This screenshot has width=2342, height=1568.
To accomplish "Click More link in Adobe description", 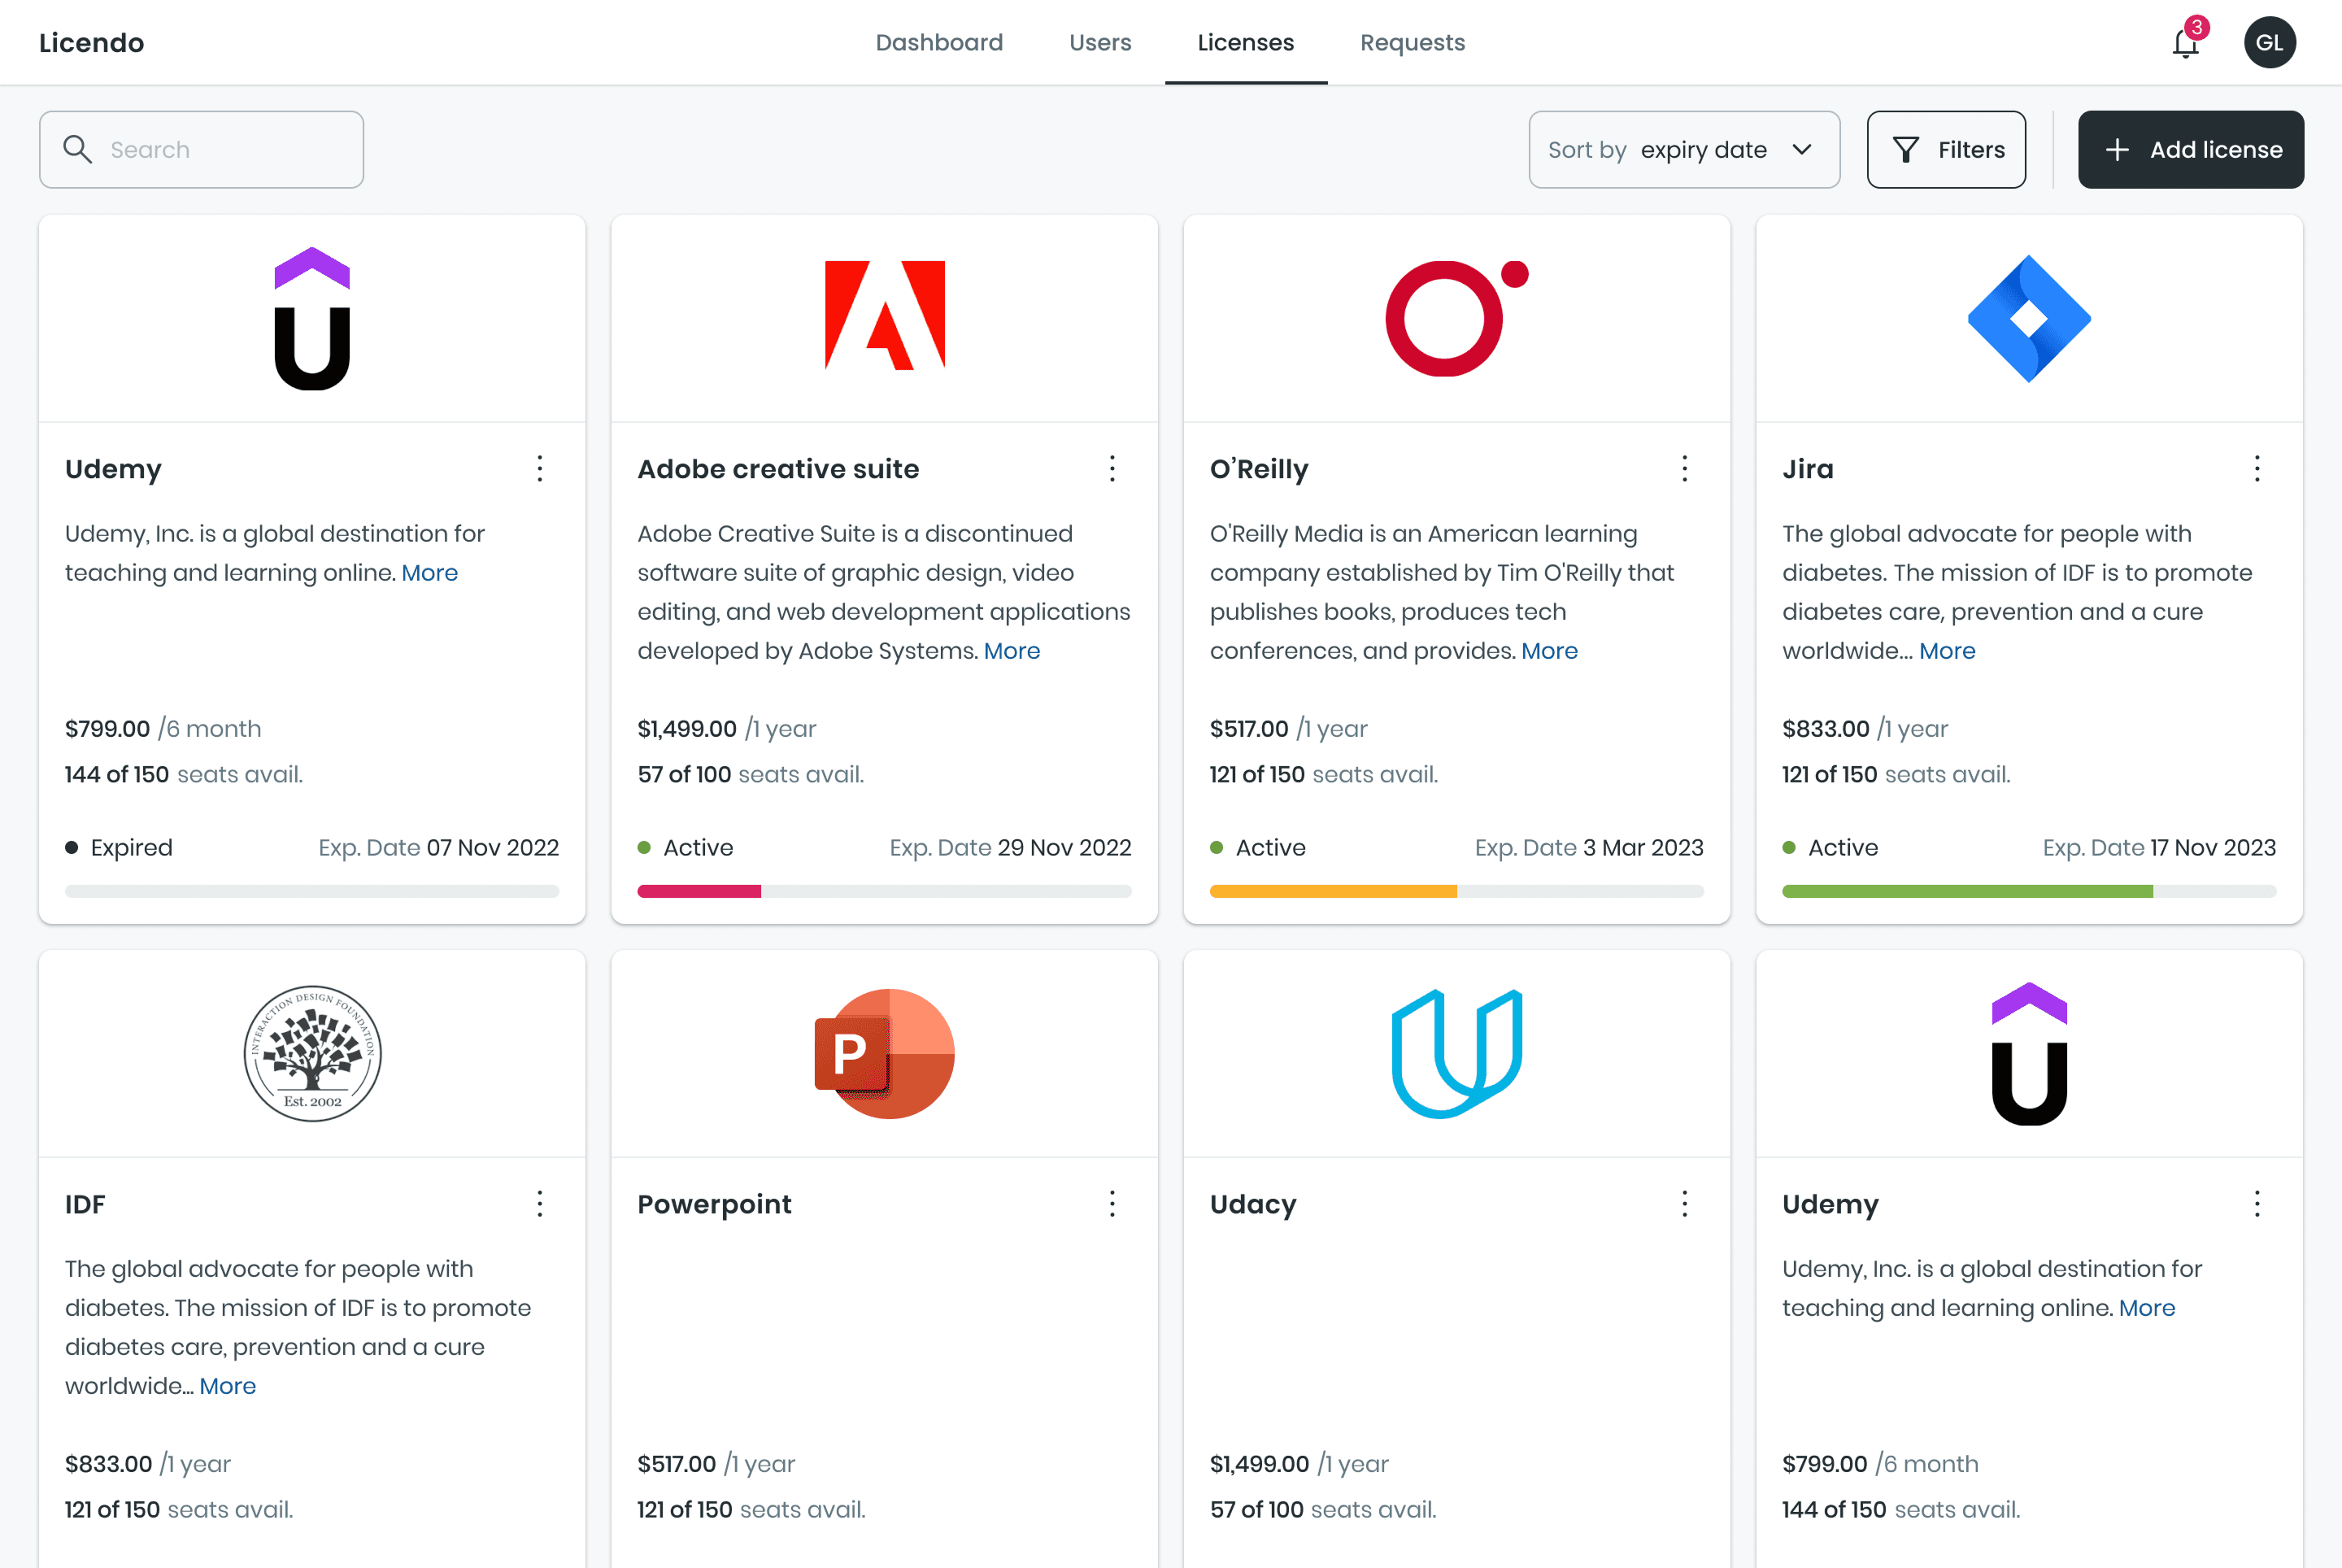I will coord(1011,651).
